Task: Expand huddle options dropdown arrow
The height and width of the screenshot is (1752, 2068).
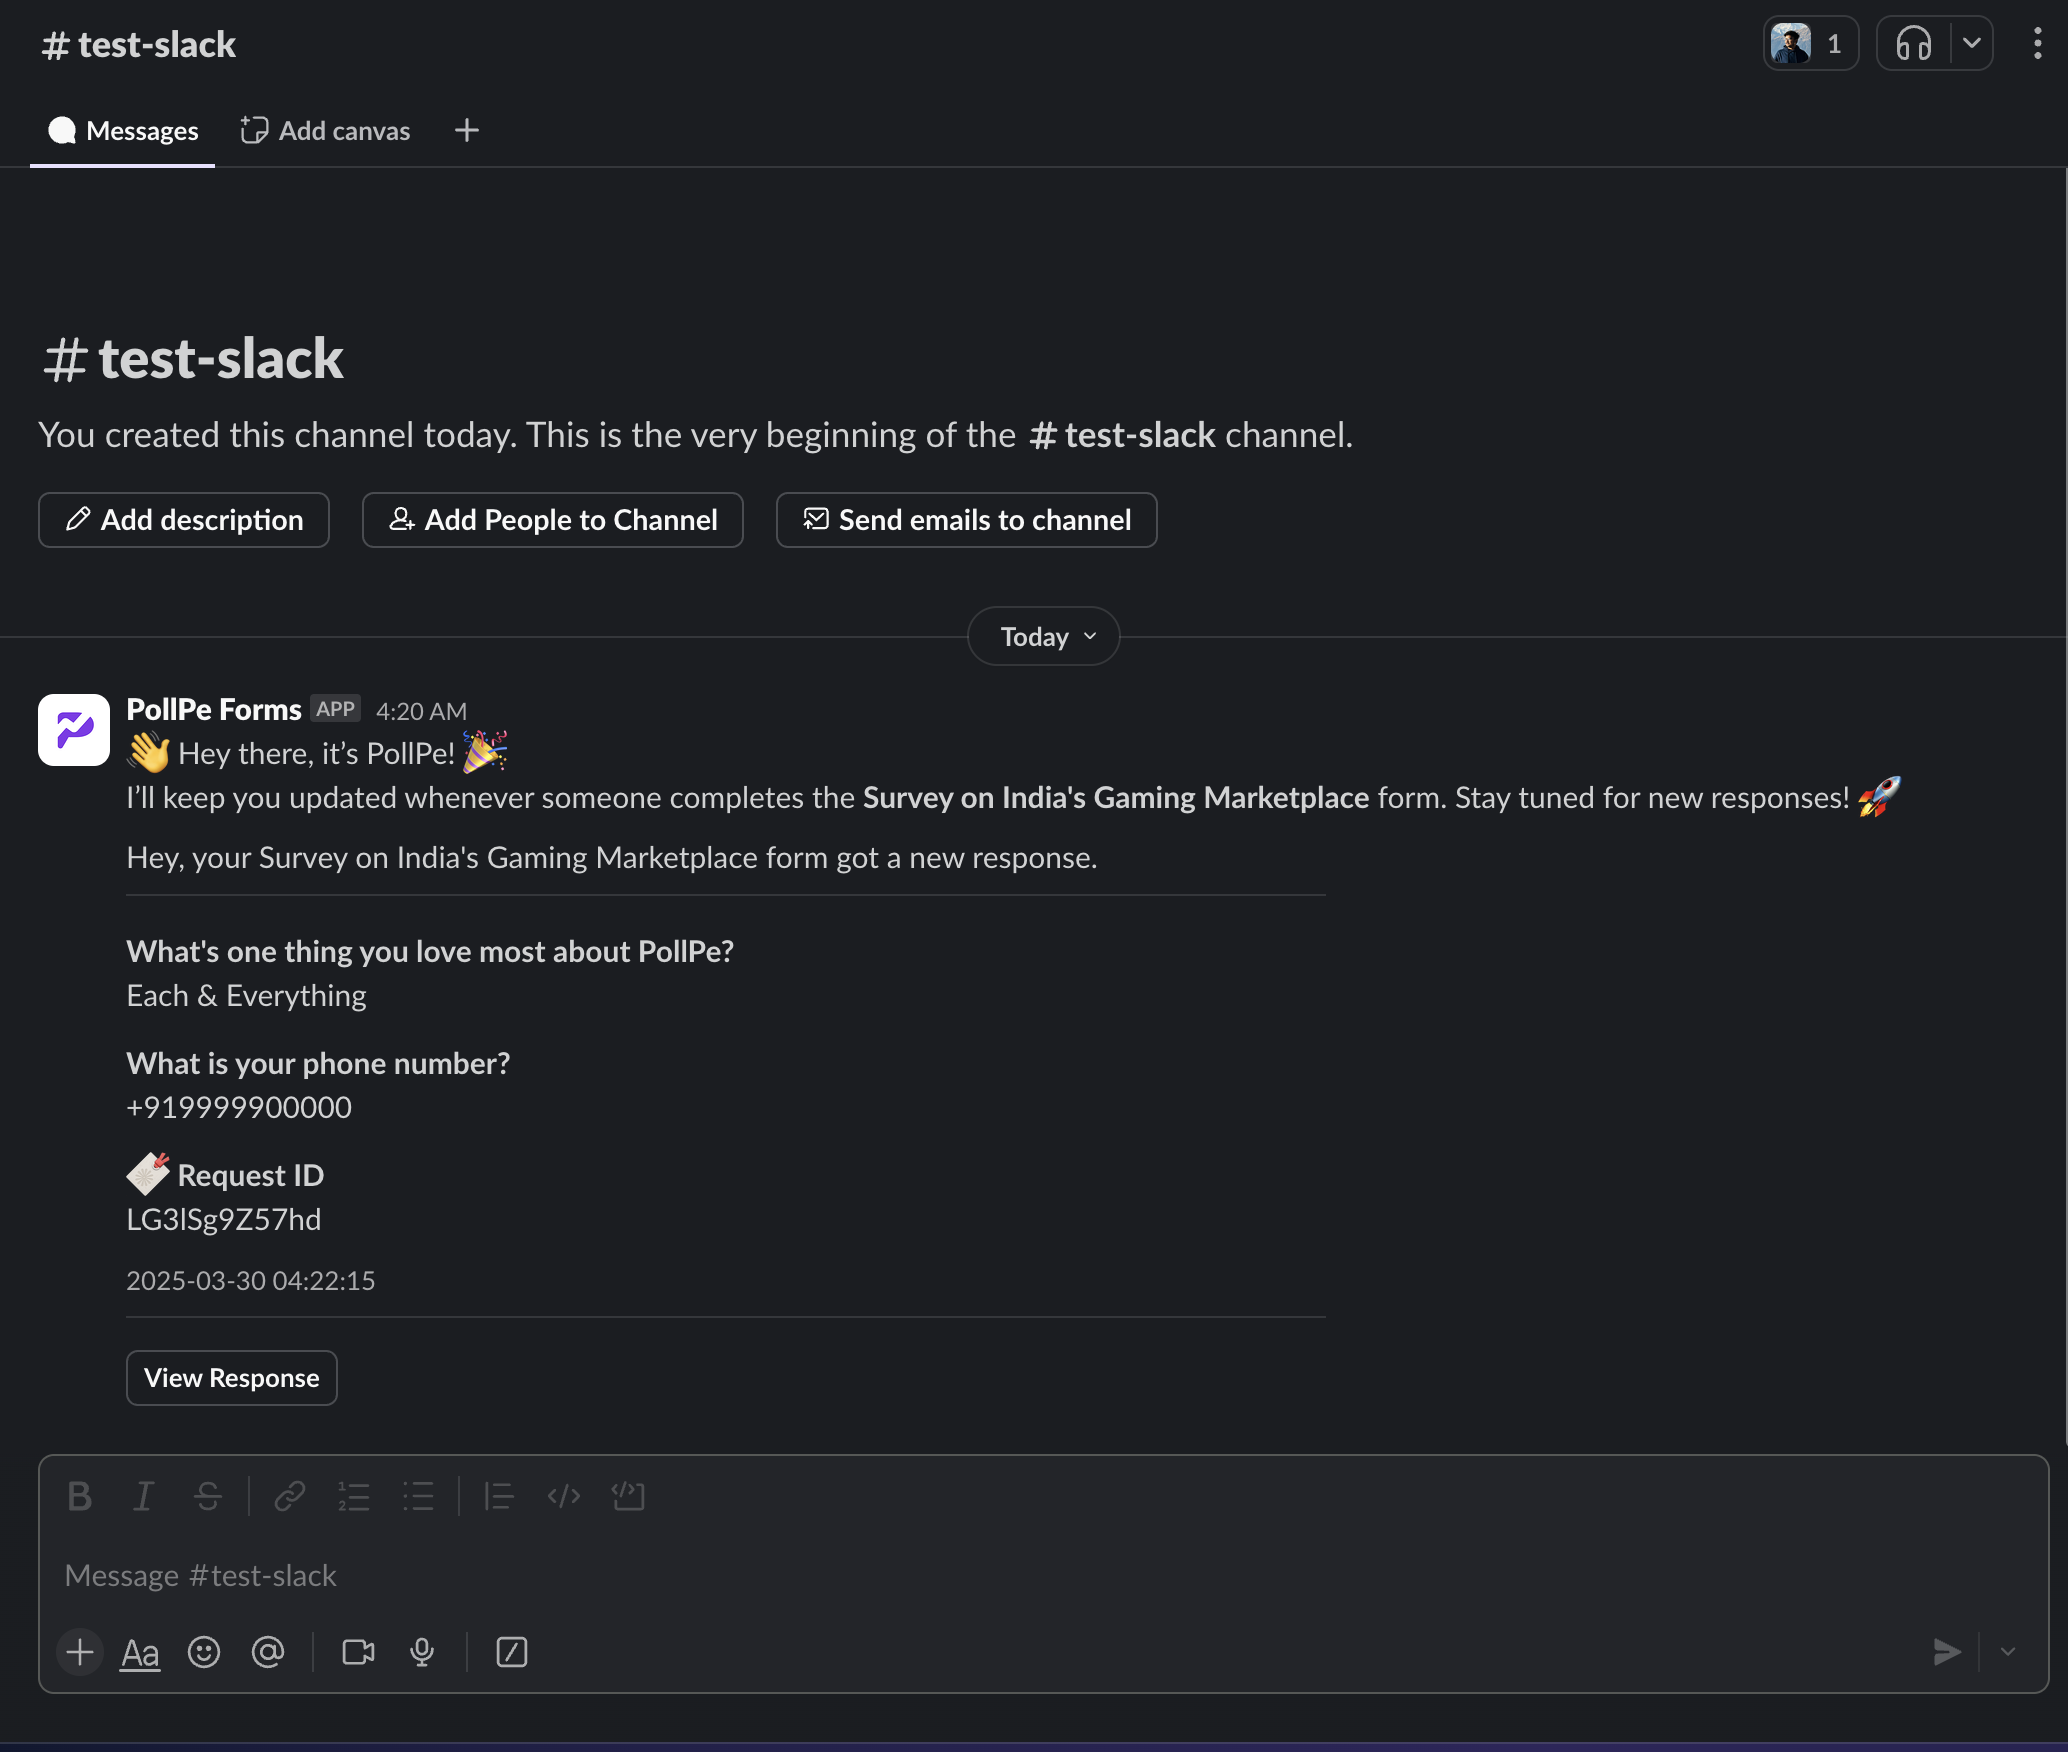Action: click(x=1972, y=44)
